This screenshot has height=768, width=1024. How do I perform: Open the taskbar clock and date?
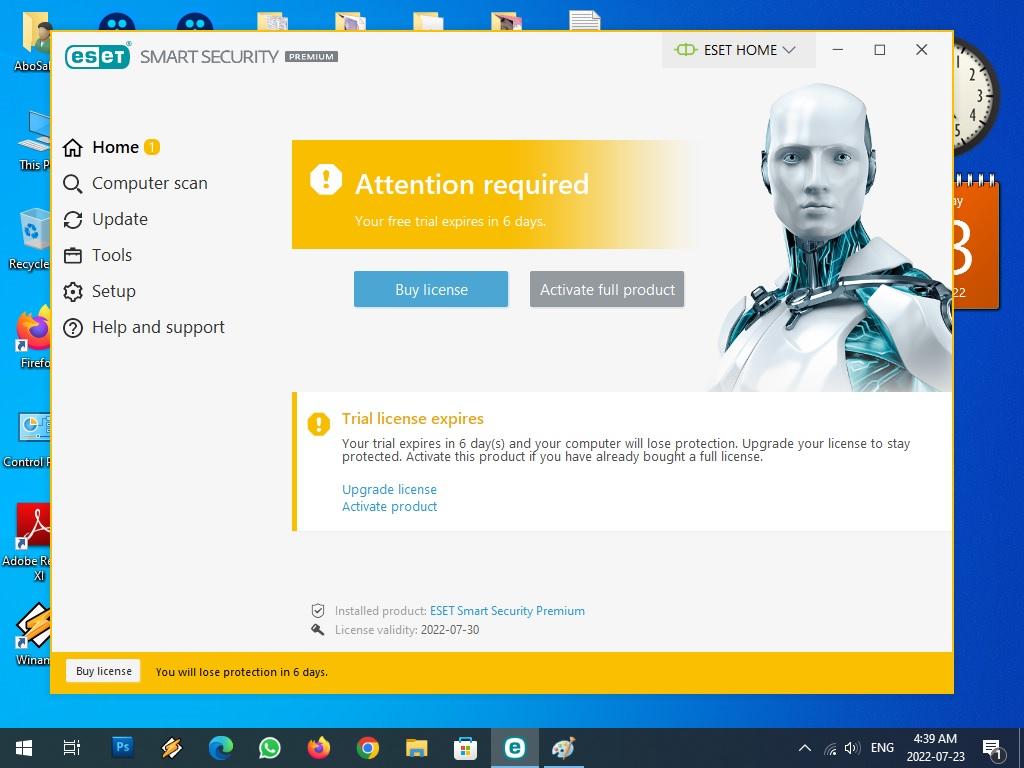[935, 748]
